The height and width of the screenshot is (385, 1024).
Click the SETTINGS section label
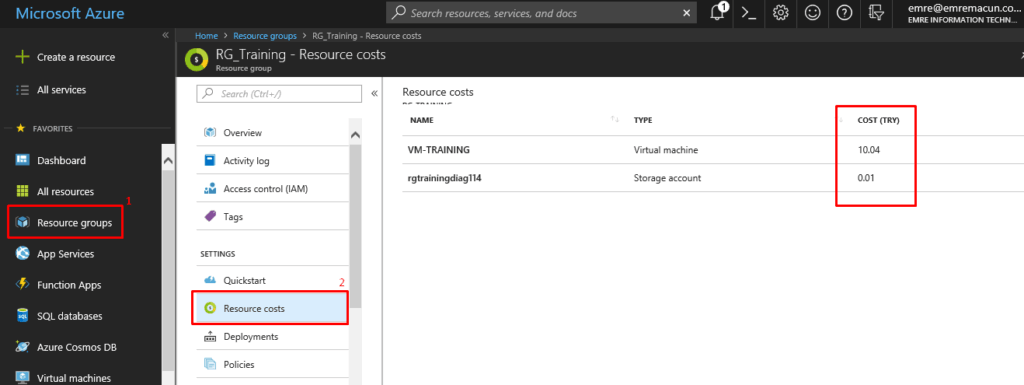217,254
